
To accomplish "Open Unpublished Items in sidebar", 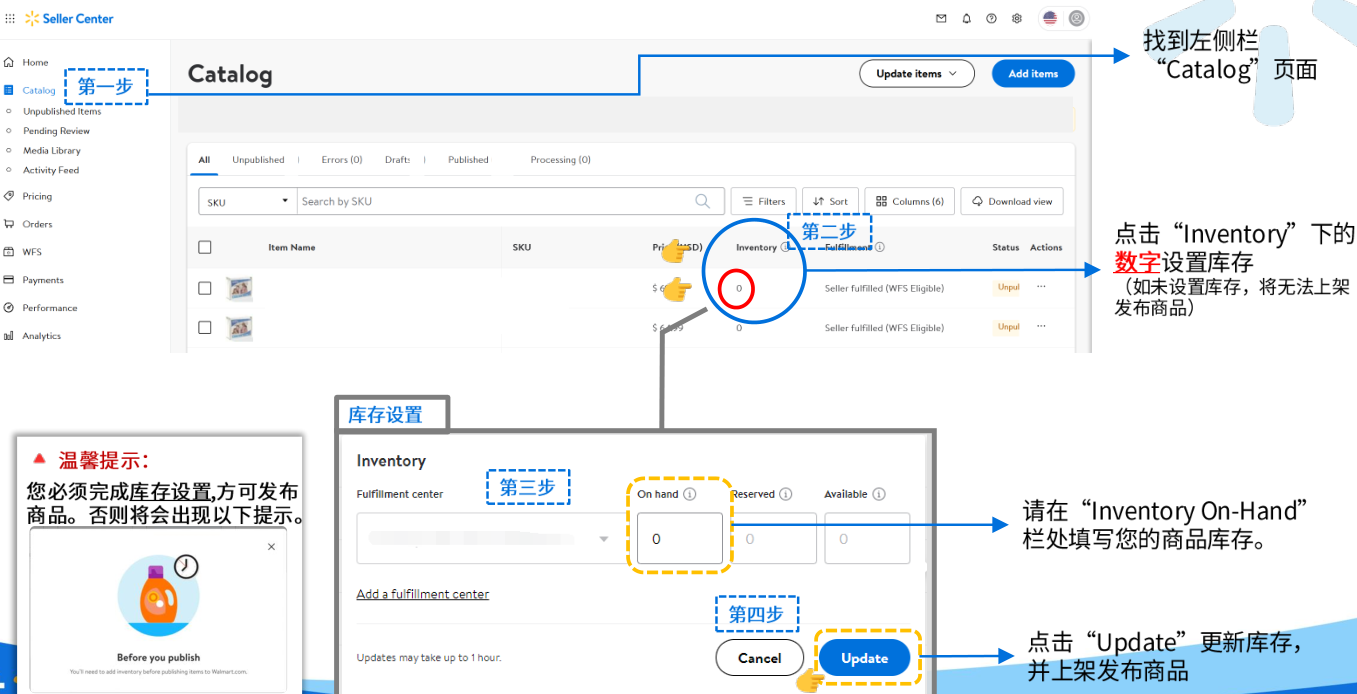I will tap(62, 111).
